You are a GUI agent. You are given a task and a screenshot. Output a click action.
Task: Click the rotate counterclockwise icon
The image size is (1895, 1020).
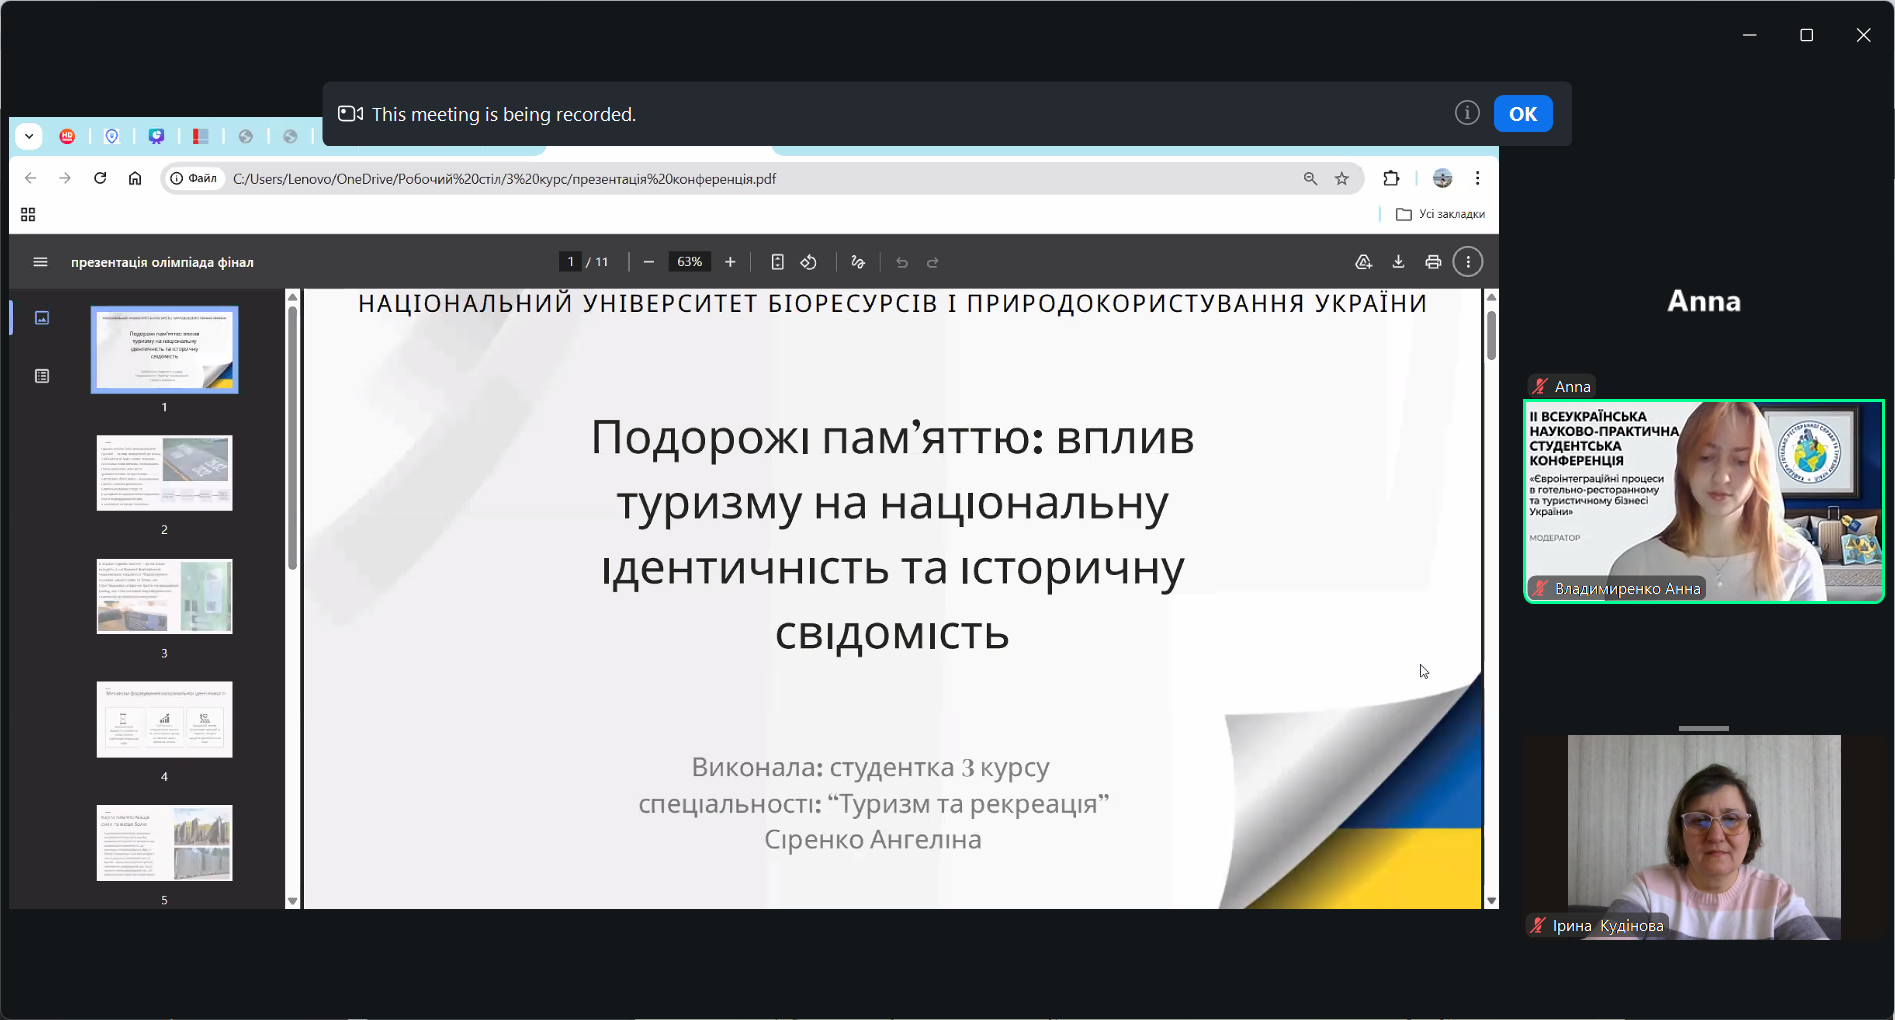pyautogui.click(x=809, y=262)
